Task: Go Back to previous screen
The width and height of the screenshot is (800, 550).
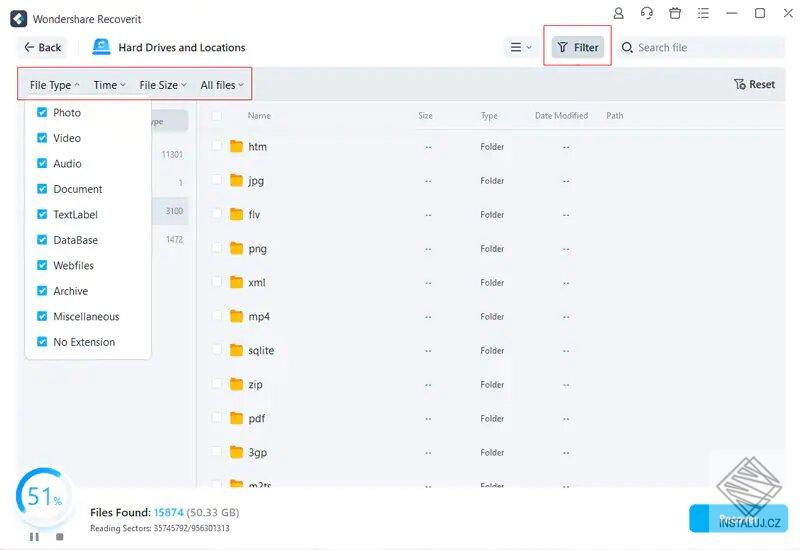Action: click(43, 47)
